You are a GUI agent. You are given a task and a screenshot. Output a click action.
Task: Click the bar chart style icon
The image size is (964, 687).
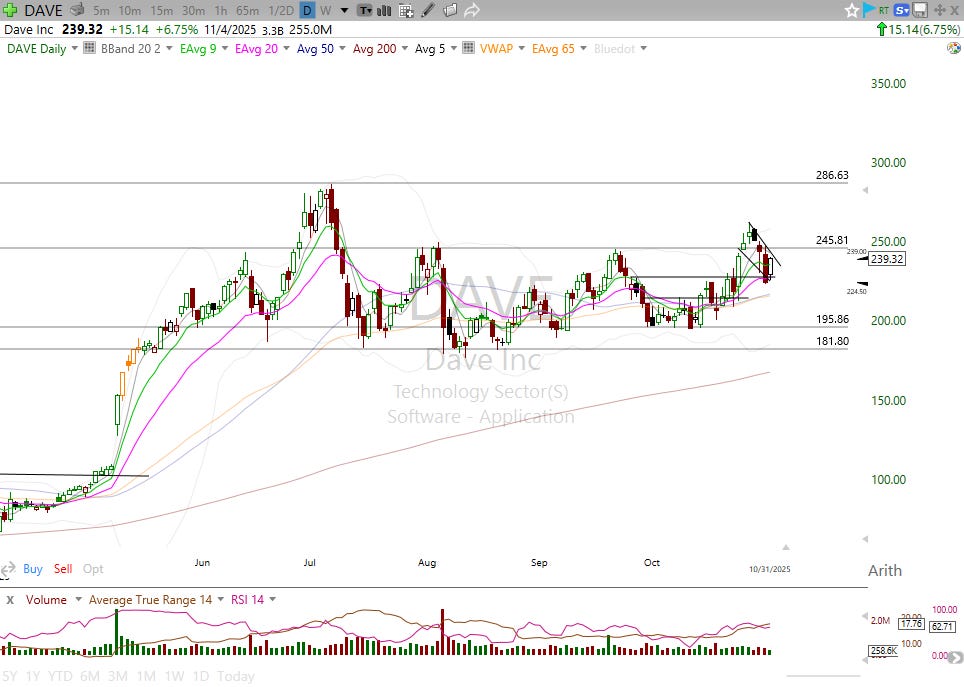pos(384,10)
